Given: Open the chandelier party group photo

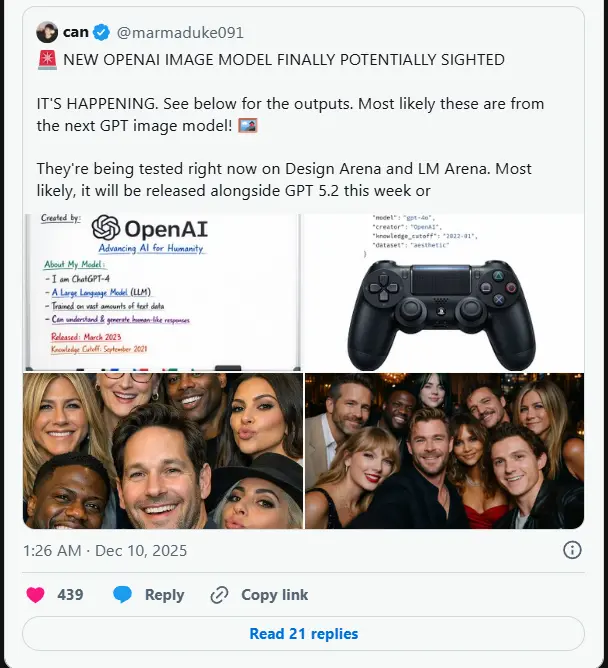Looking at the screenshot, I should [x=444, y=451].
